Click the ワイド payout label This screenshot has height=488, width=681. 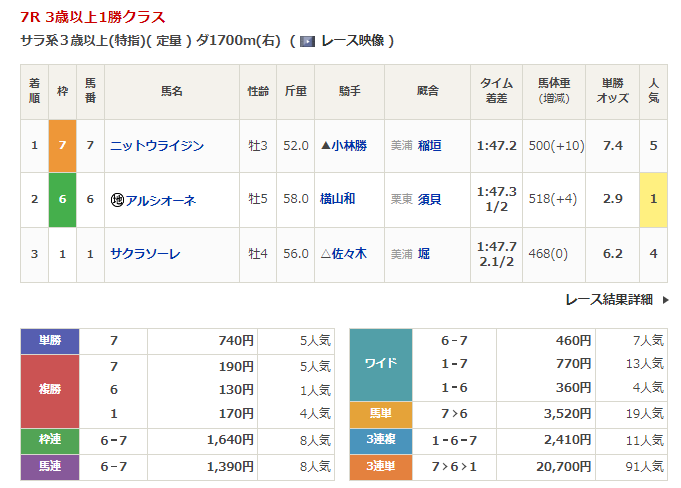(x=381, y=363)
